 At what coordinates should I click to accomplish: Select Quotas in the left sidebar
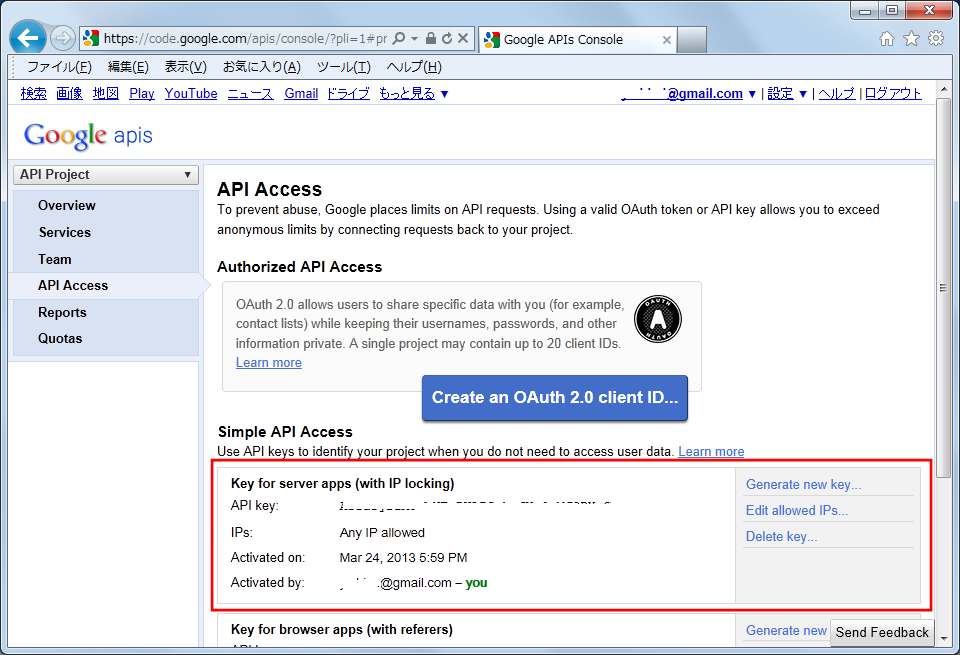[60, 339]
